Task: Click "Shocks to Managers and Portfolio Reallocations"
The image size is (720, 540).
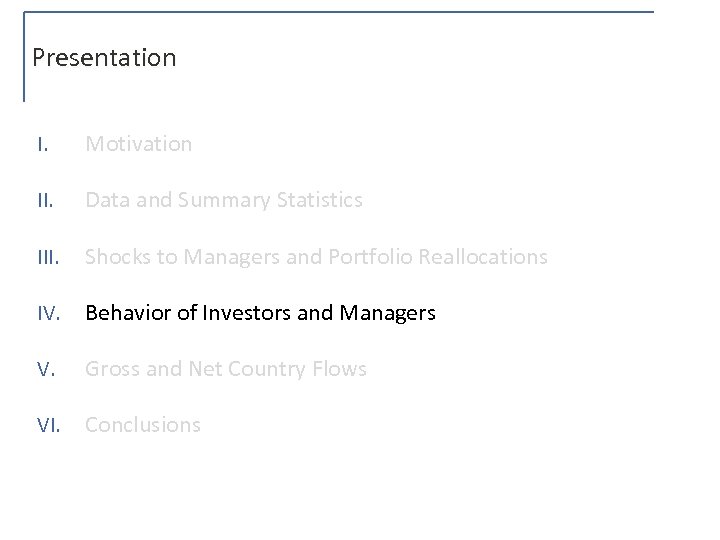Action: (x=316, y=257)
